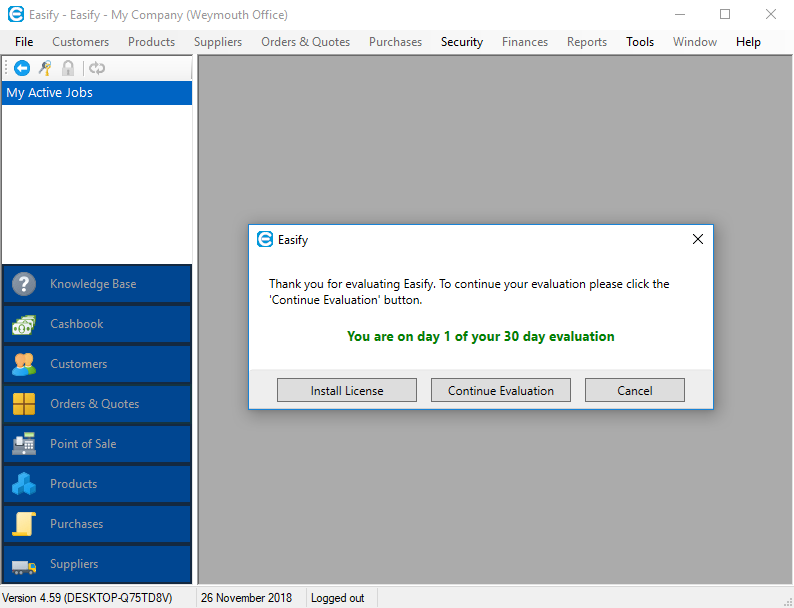Click the padlock icon in toolbar
The height and width of the screenshot is (608, 794).
pos(68,68)
